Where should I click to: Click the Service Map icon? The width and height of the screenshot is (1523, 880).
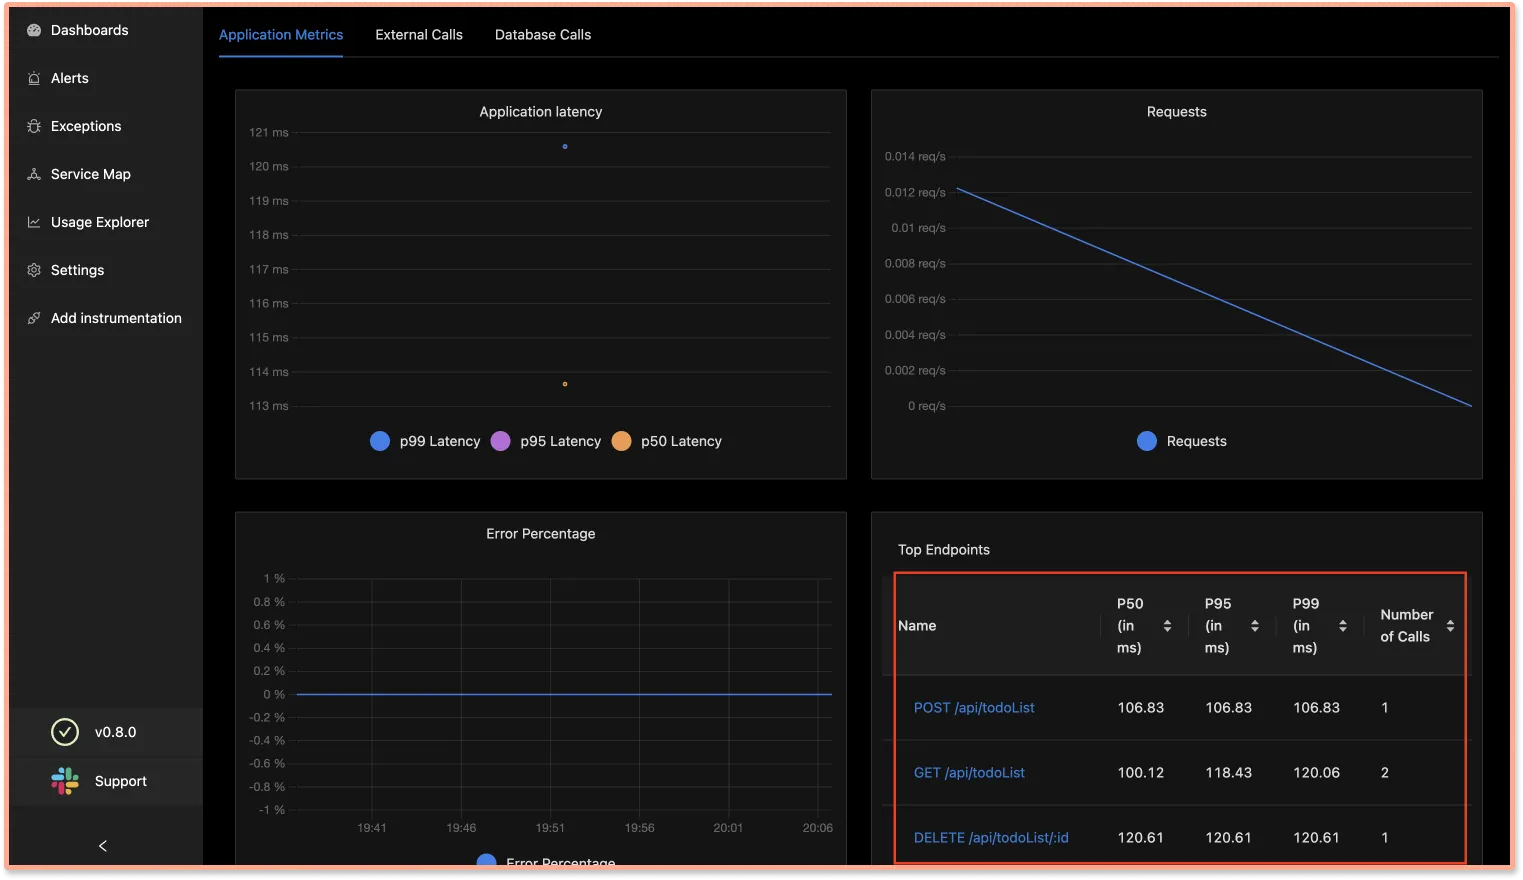point(34,174)
